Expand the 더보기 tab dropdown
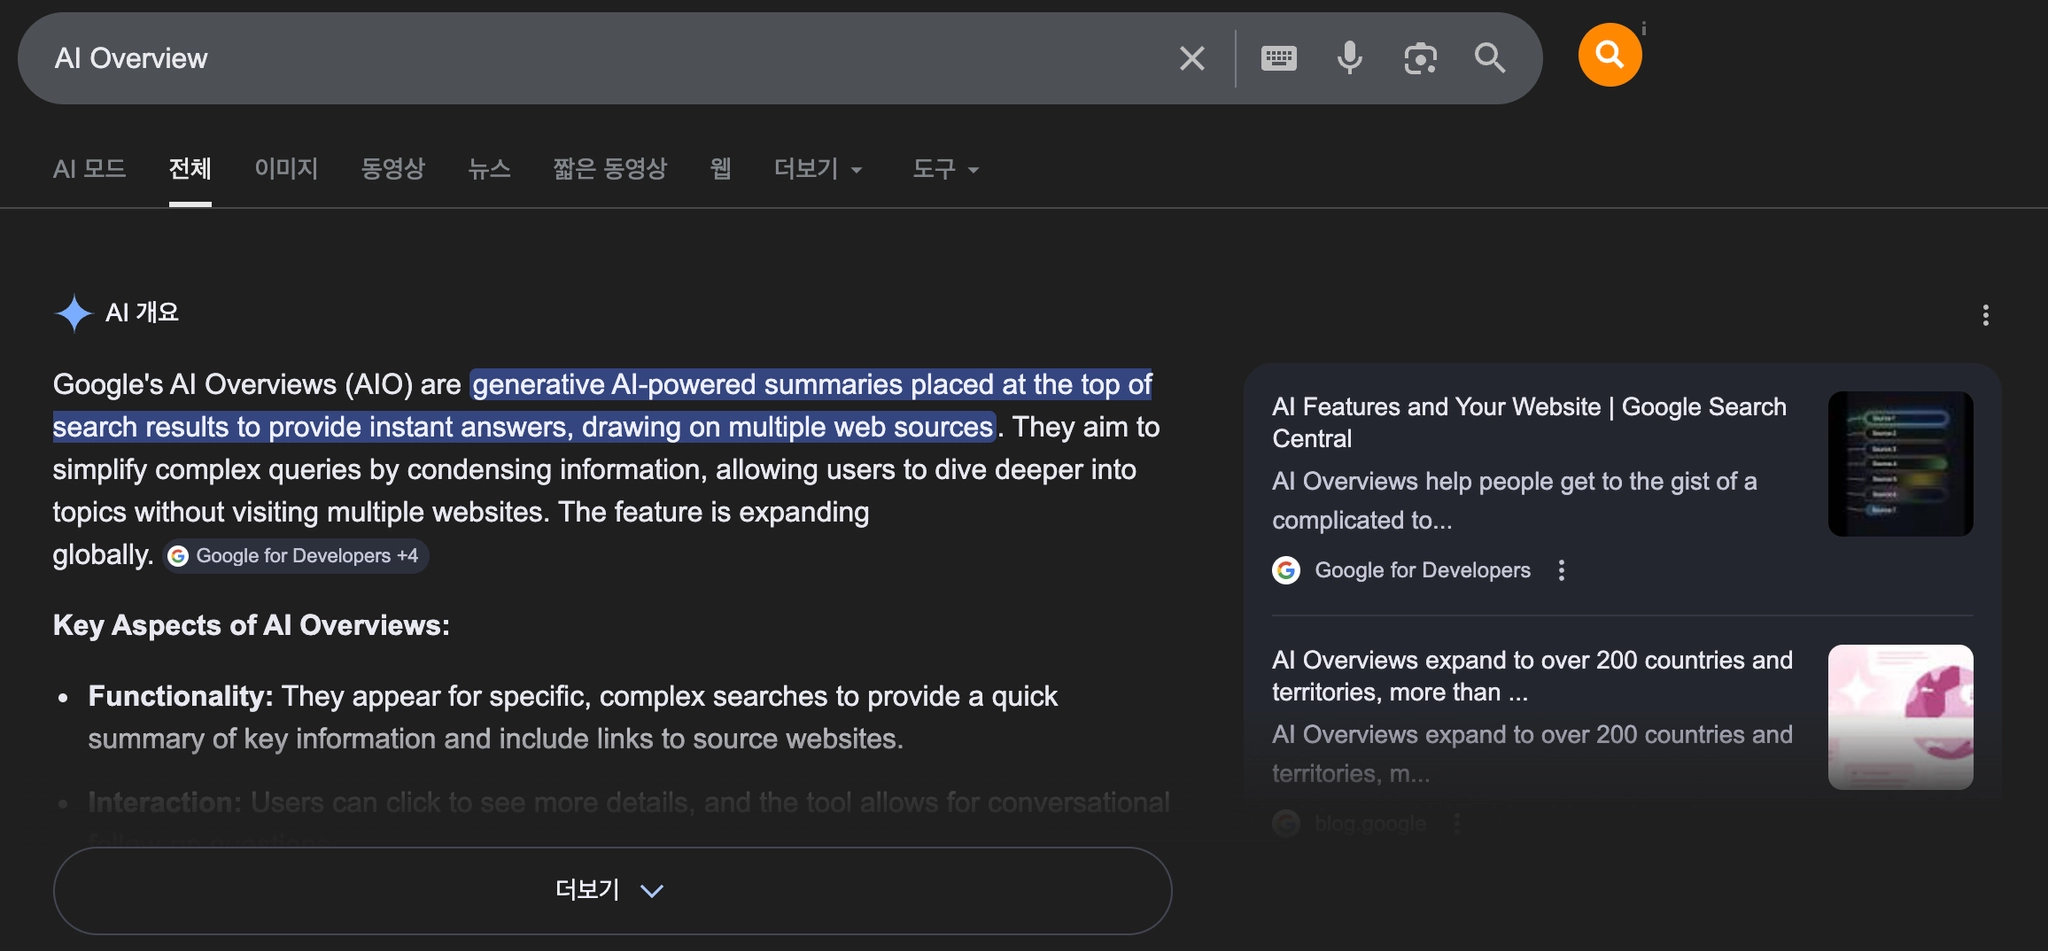 817,169
